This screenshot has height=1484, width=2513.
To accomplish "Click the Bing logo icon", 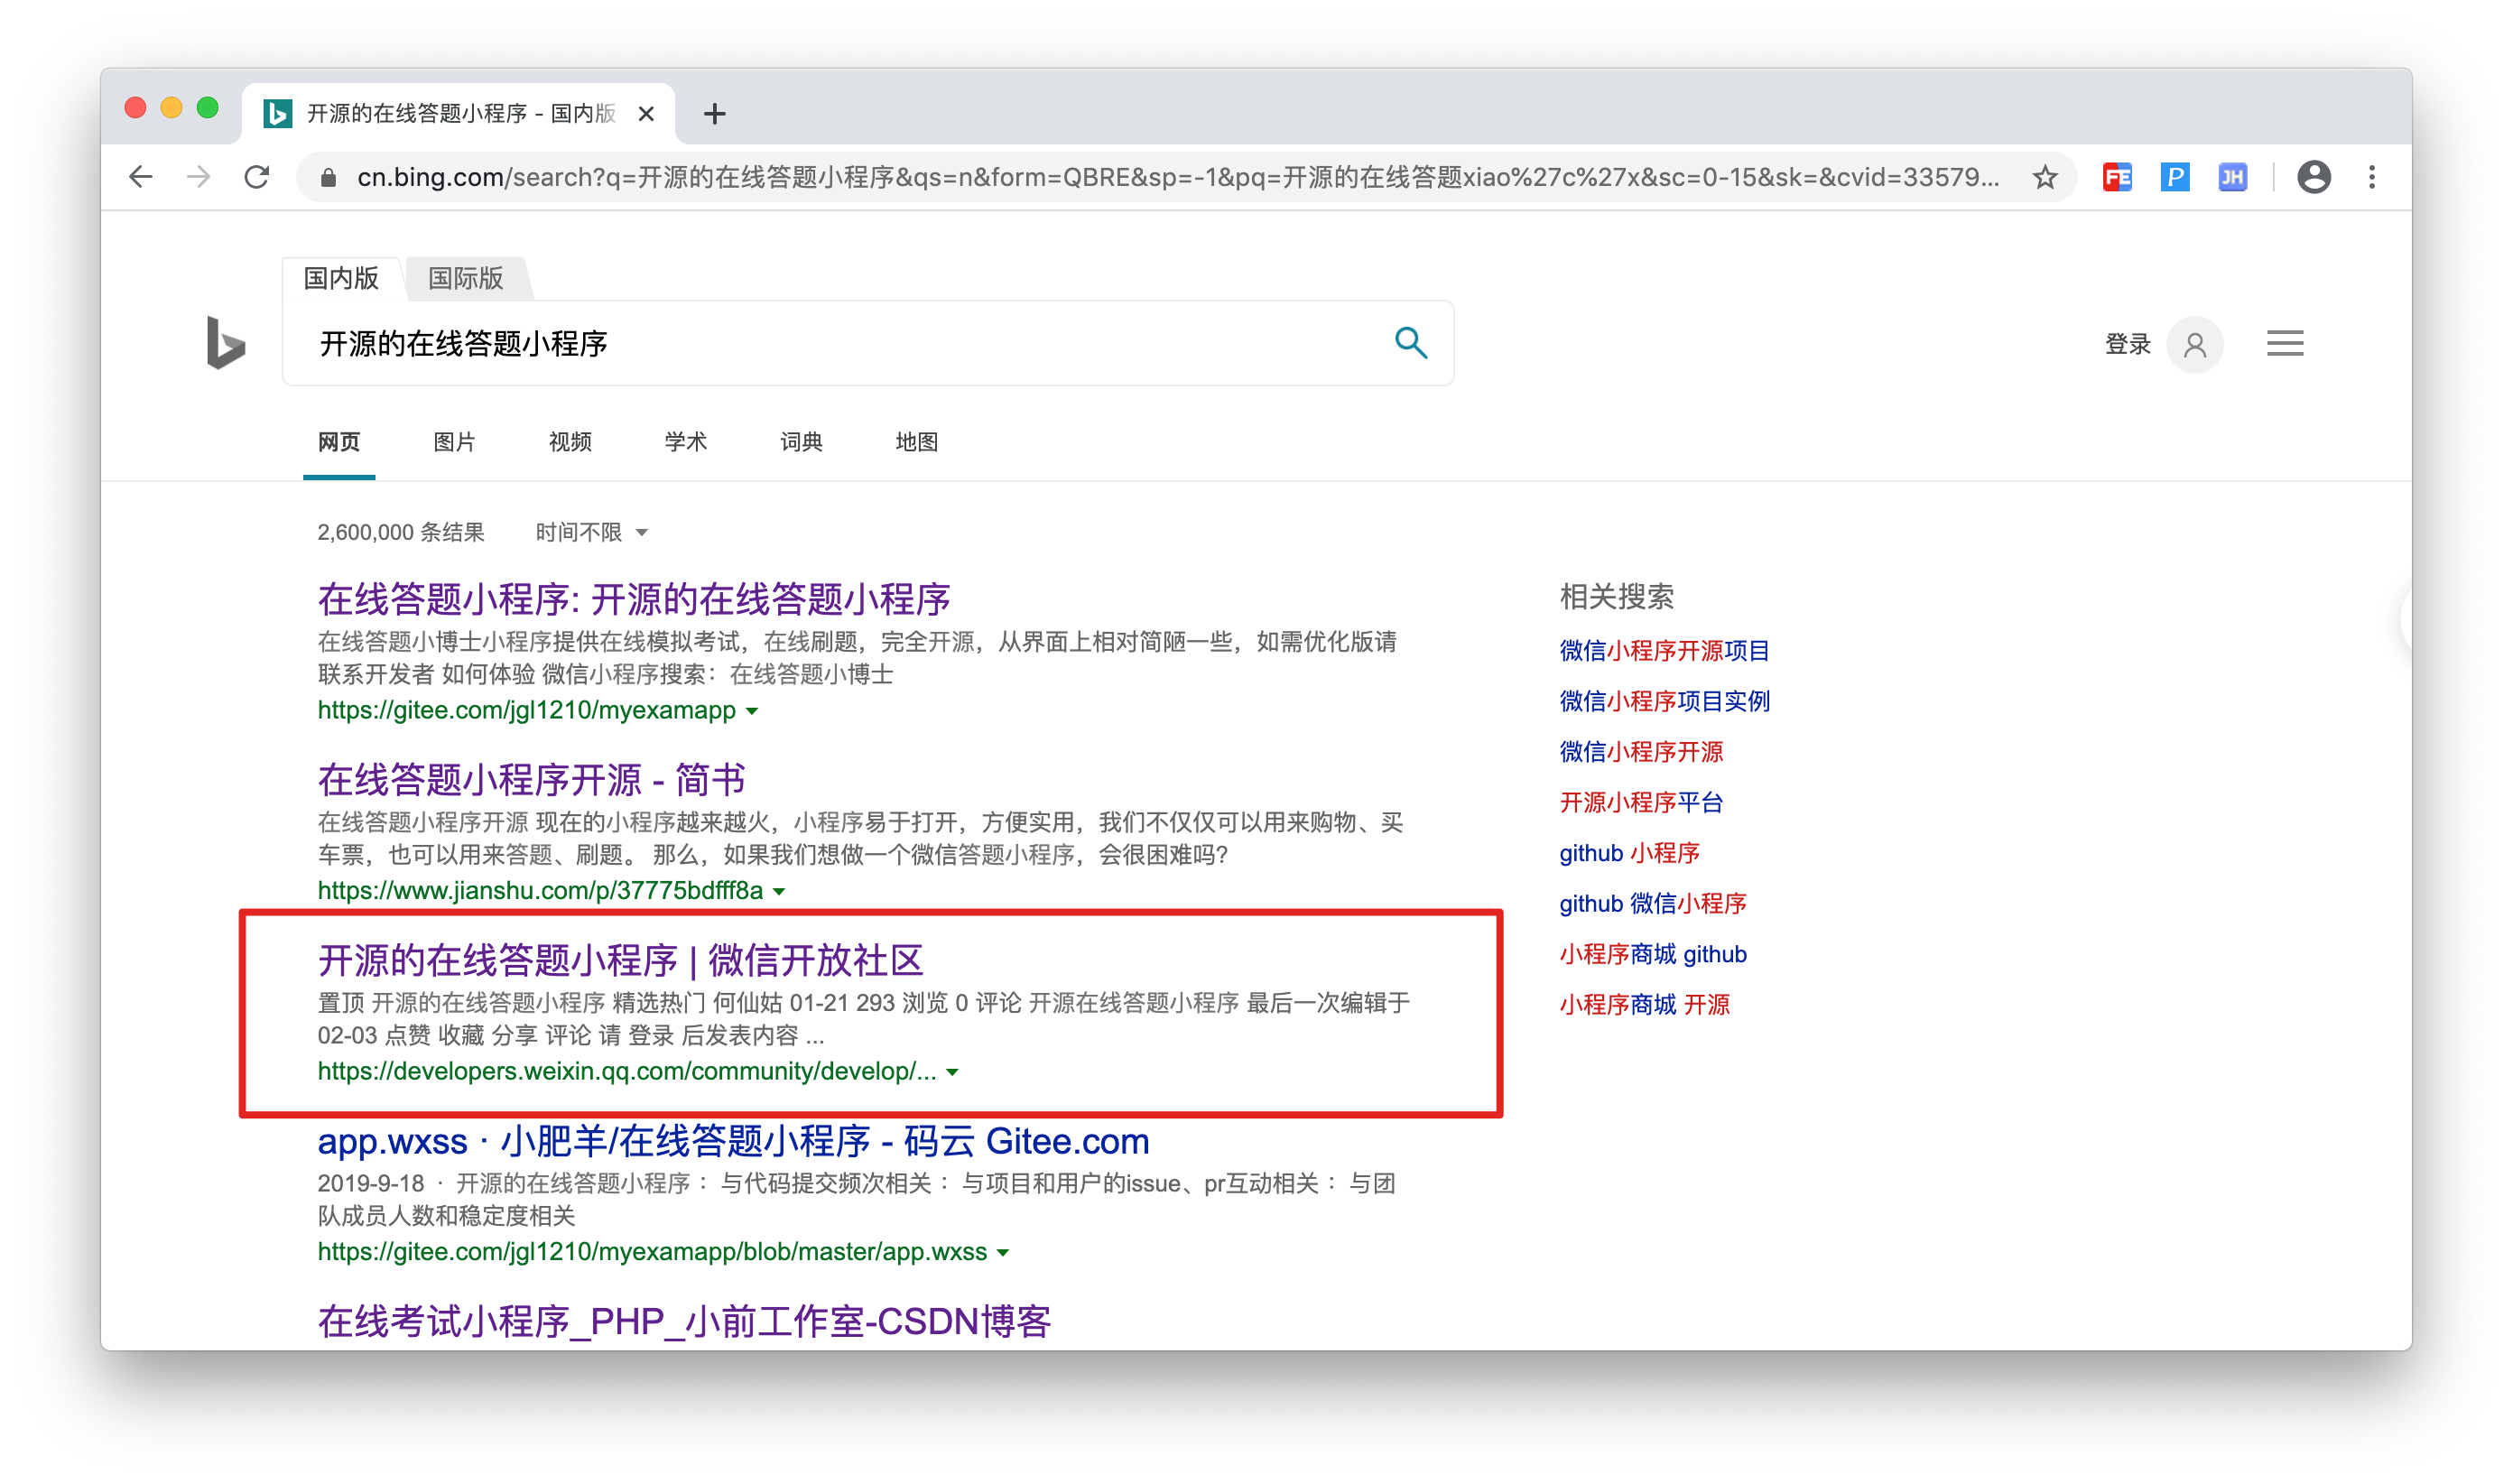I will coord(225,343).
